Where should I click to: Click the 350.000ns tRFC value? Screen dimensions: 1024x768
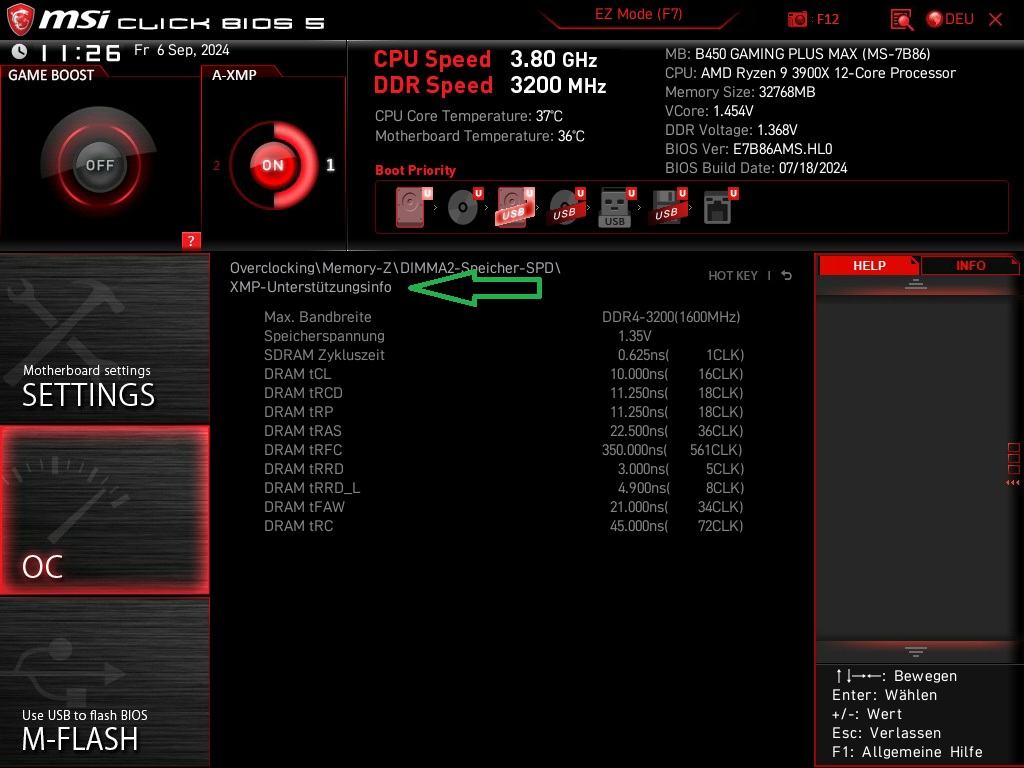pyautogui.click(x=634, y=449)
